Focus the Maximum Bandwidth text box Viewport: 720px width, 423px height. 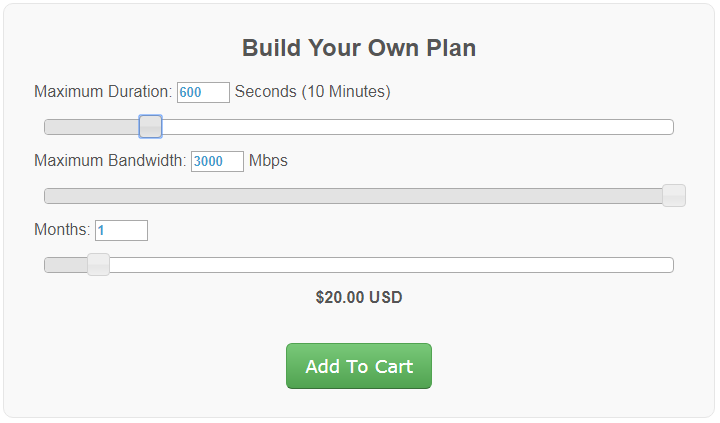[x=217, y=161]
